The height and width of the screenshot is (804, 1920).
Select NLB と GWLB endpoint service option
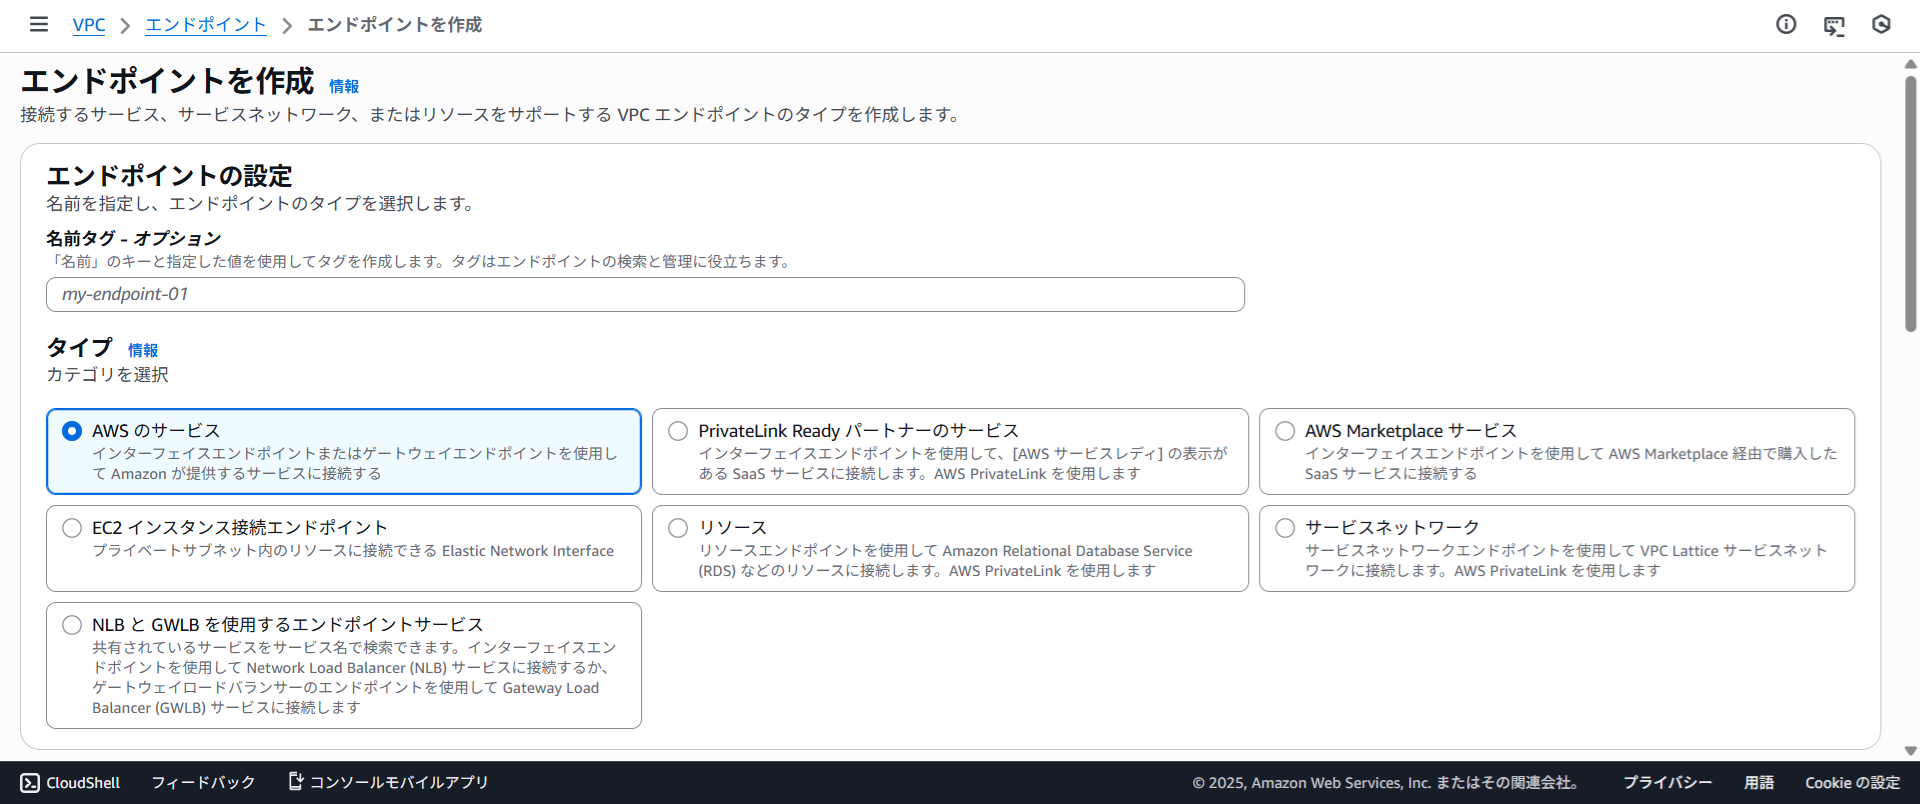click(72, 625)
